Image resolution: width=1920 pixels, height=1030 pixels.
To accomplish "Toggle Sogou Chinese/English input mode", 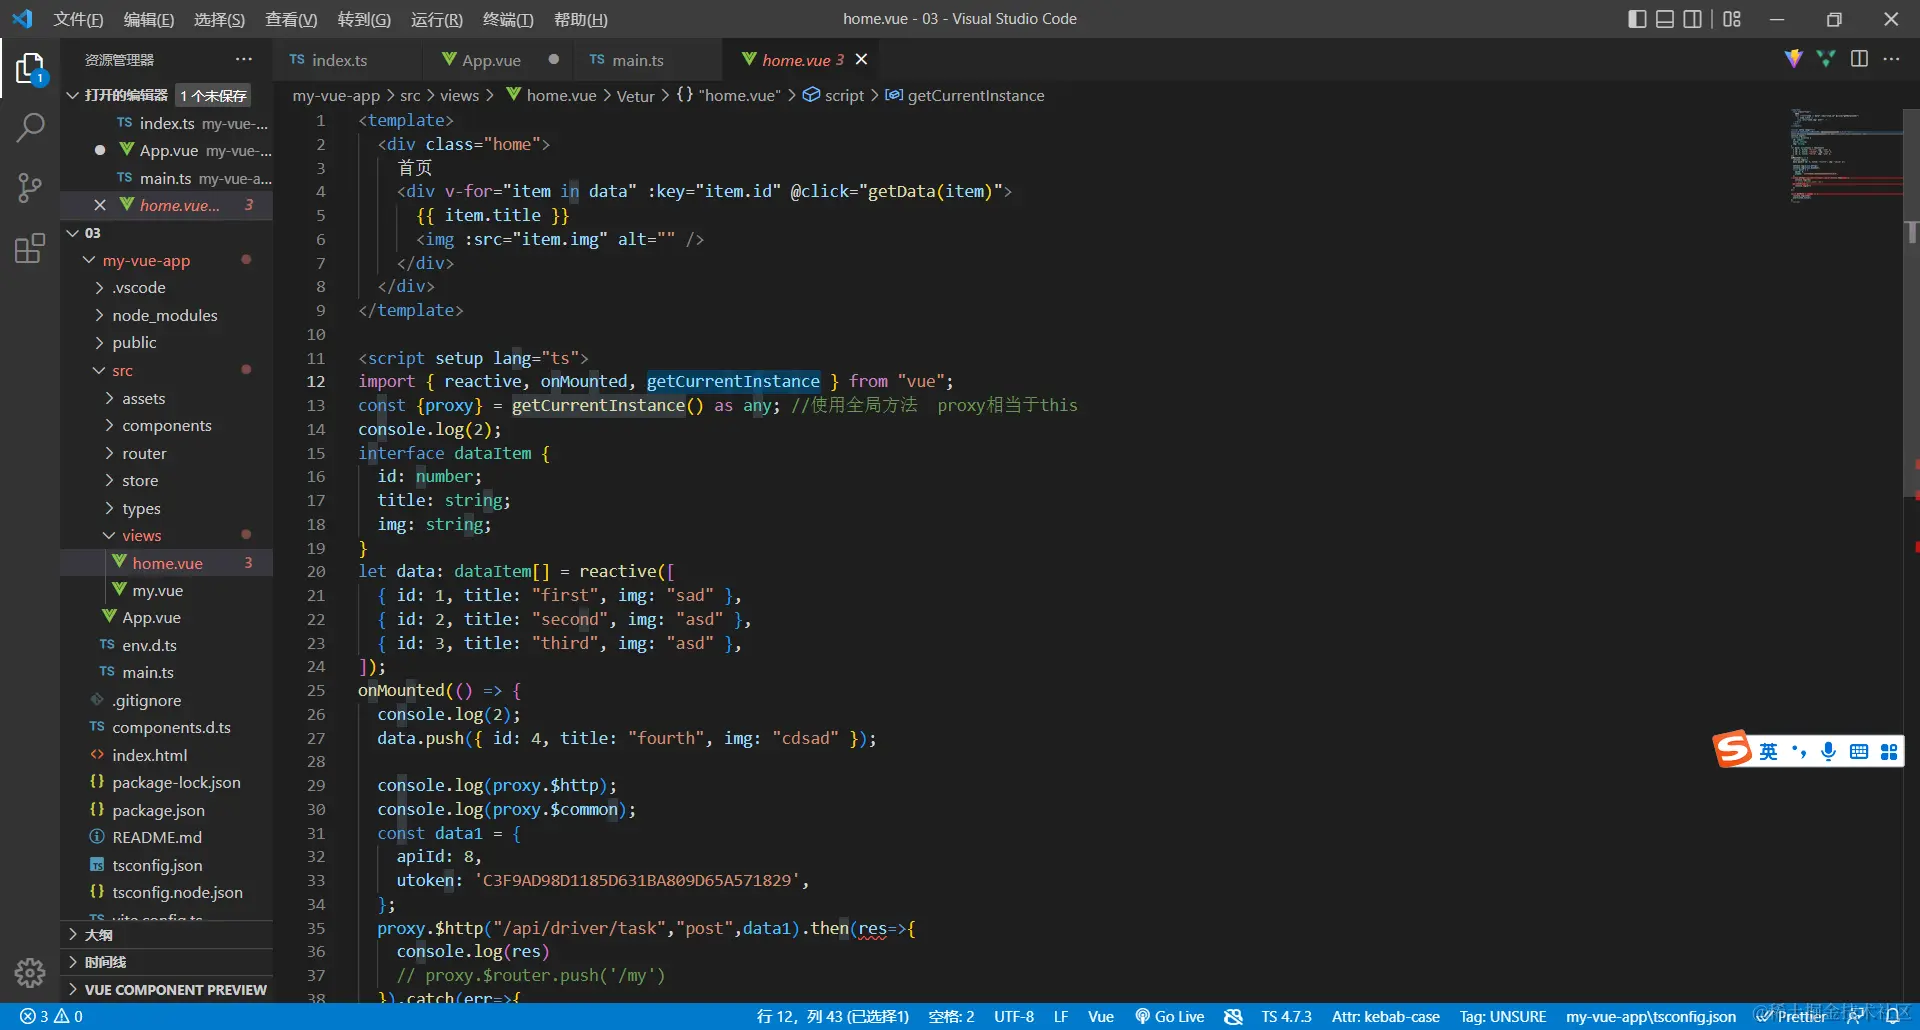I will [1768, 752].
